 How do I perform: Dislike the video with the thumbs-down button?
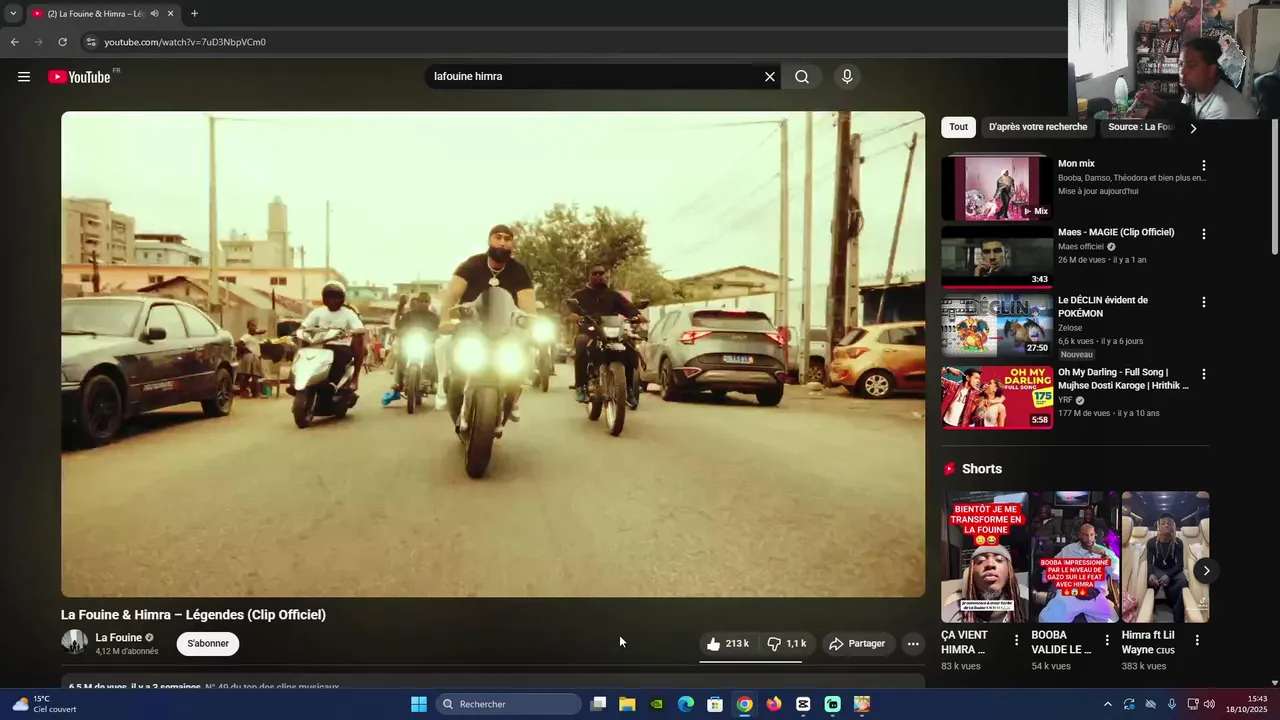click(x=787, y=644)
